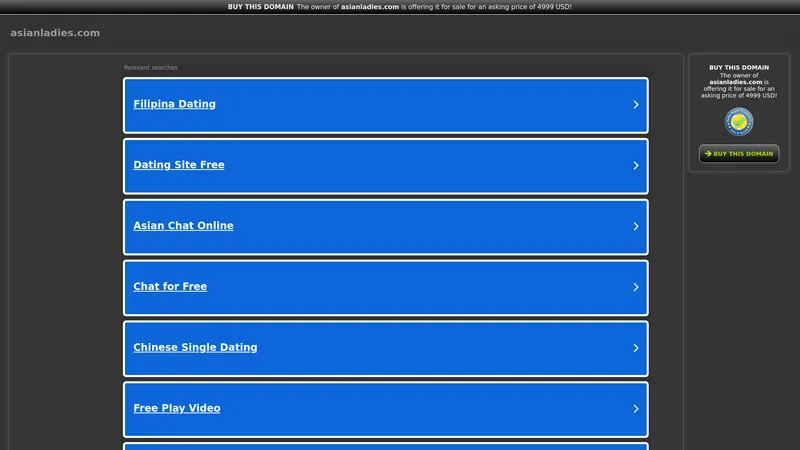This screenshot has height=450, width=800.
Task: Select the Asian Chat Online result
Action: point(183,226)
